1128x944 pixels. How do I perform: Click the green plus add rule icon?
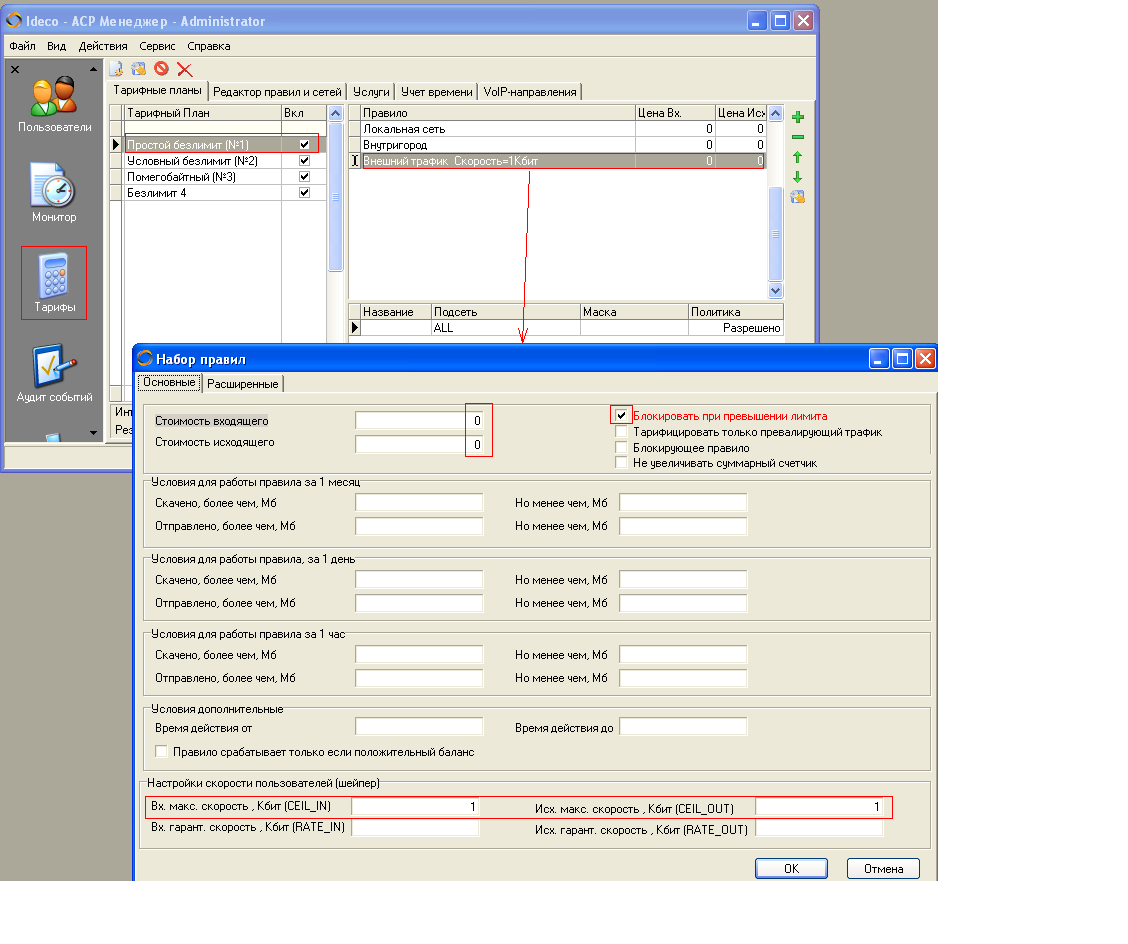(797, 117)
